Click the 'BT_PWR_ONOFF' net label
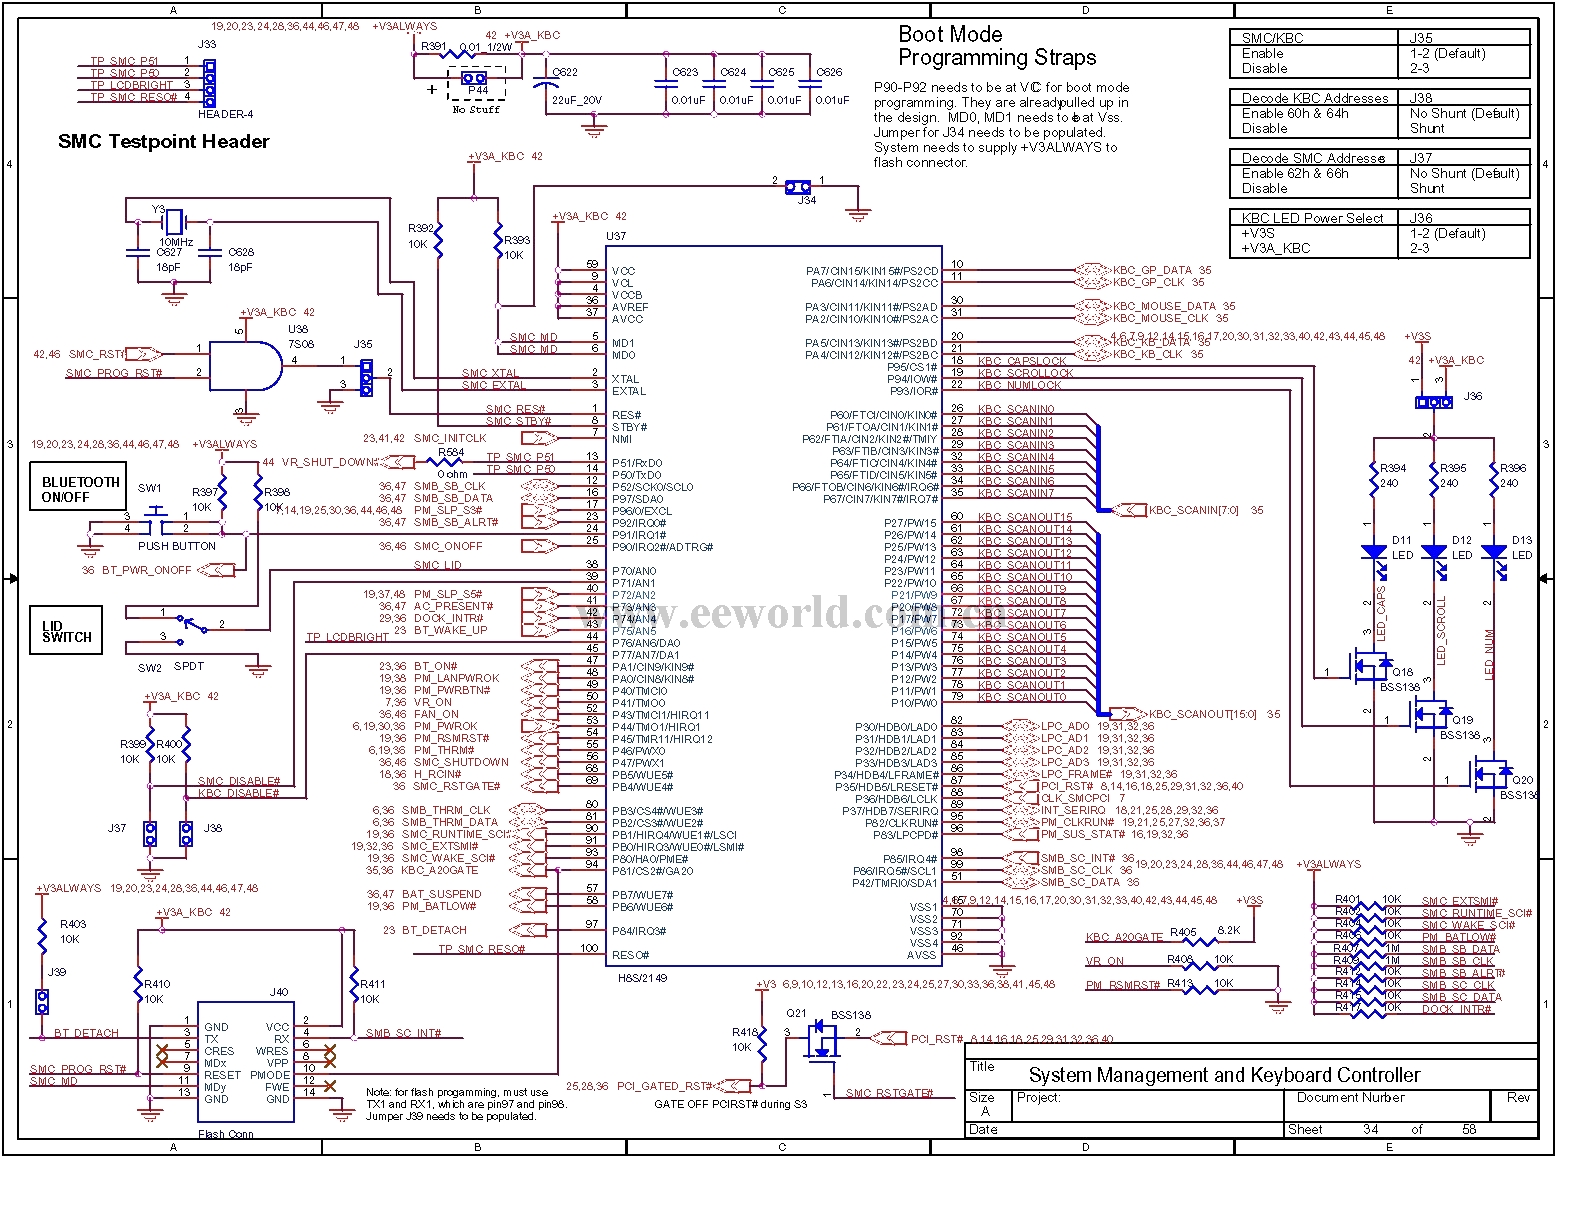Image resolution: width=1584 pixels, height=1223 pixels. (146, 570)
